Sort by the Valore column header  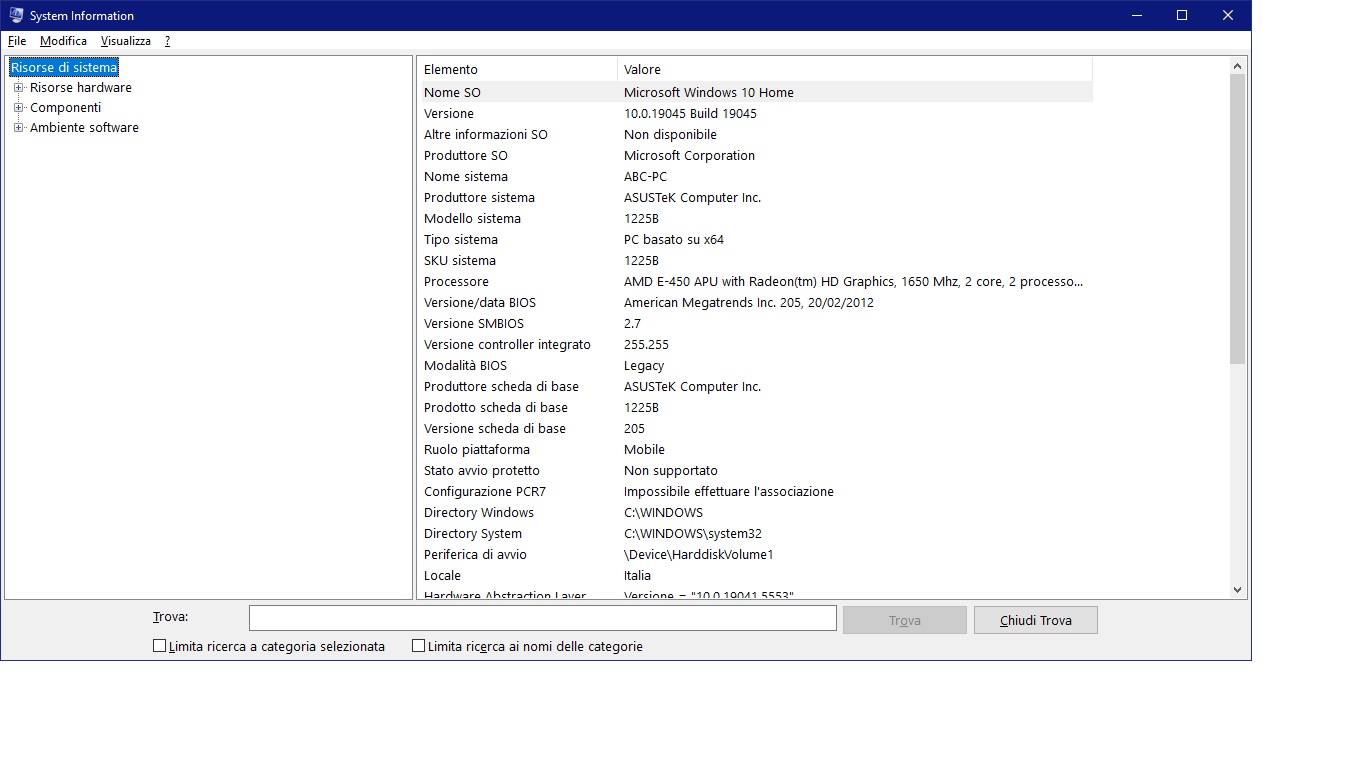point(855,69)
